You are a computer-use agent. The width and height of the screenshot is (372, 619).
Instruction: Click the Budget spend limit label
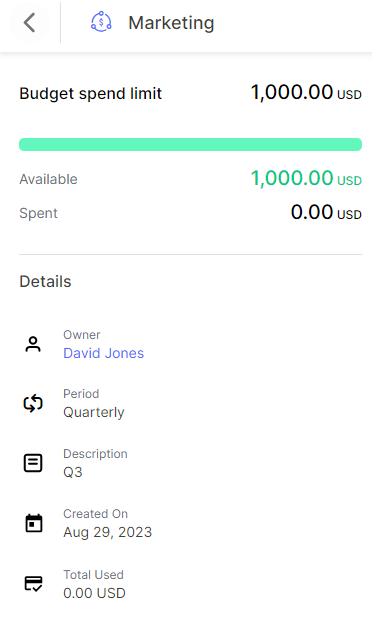[90, 94]
